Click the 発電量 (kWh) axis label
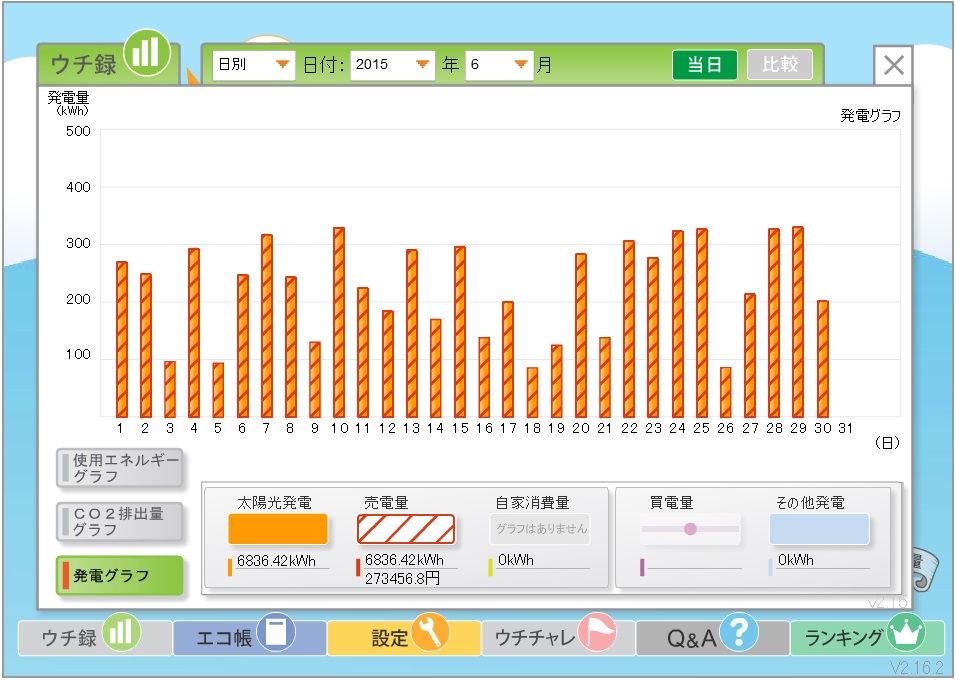This screenshot has width=956, height=680. point(69,103)
